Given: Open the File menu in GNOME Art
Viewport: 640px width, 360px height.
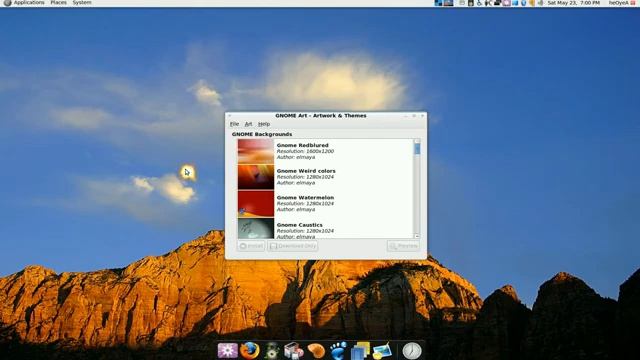Looking at the screenshot, I should tap(234, 124).
